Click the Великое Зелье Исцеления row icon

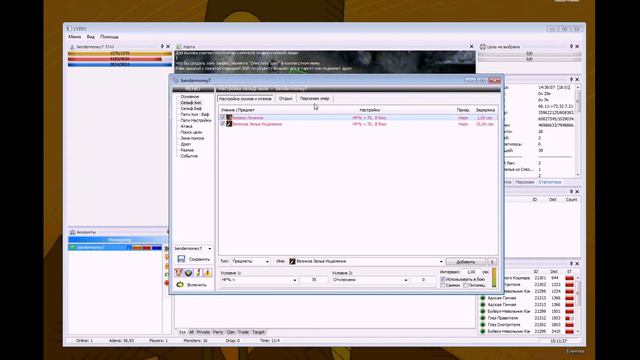[x=229, y=124]
